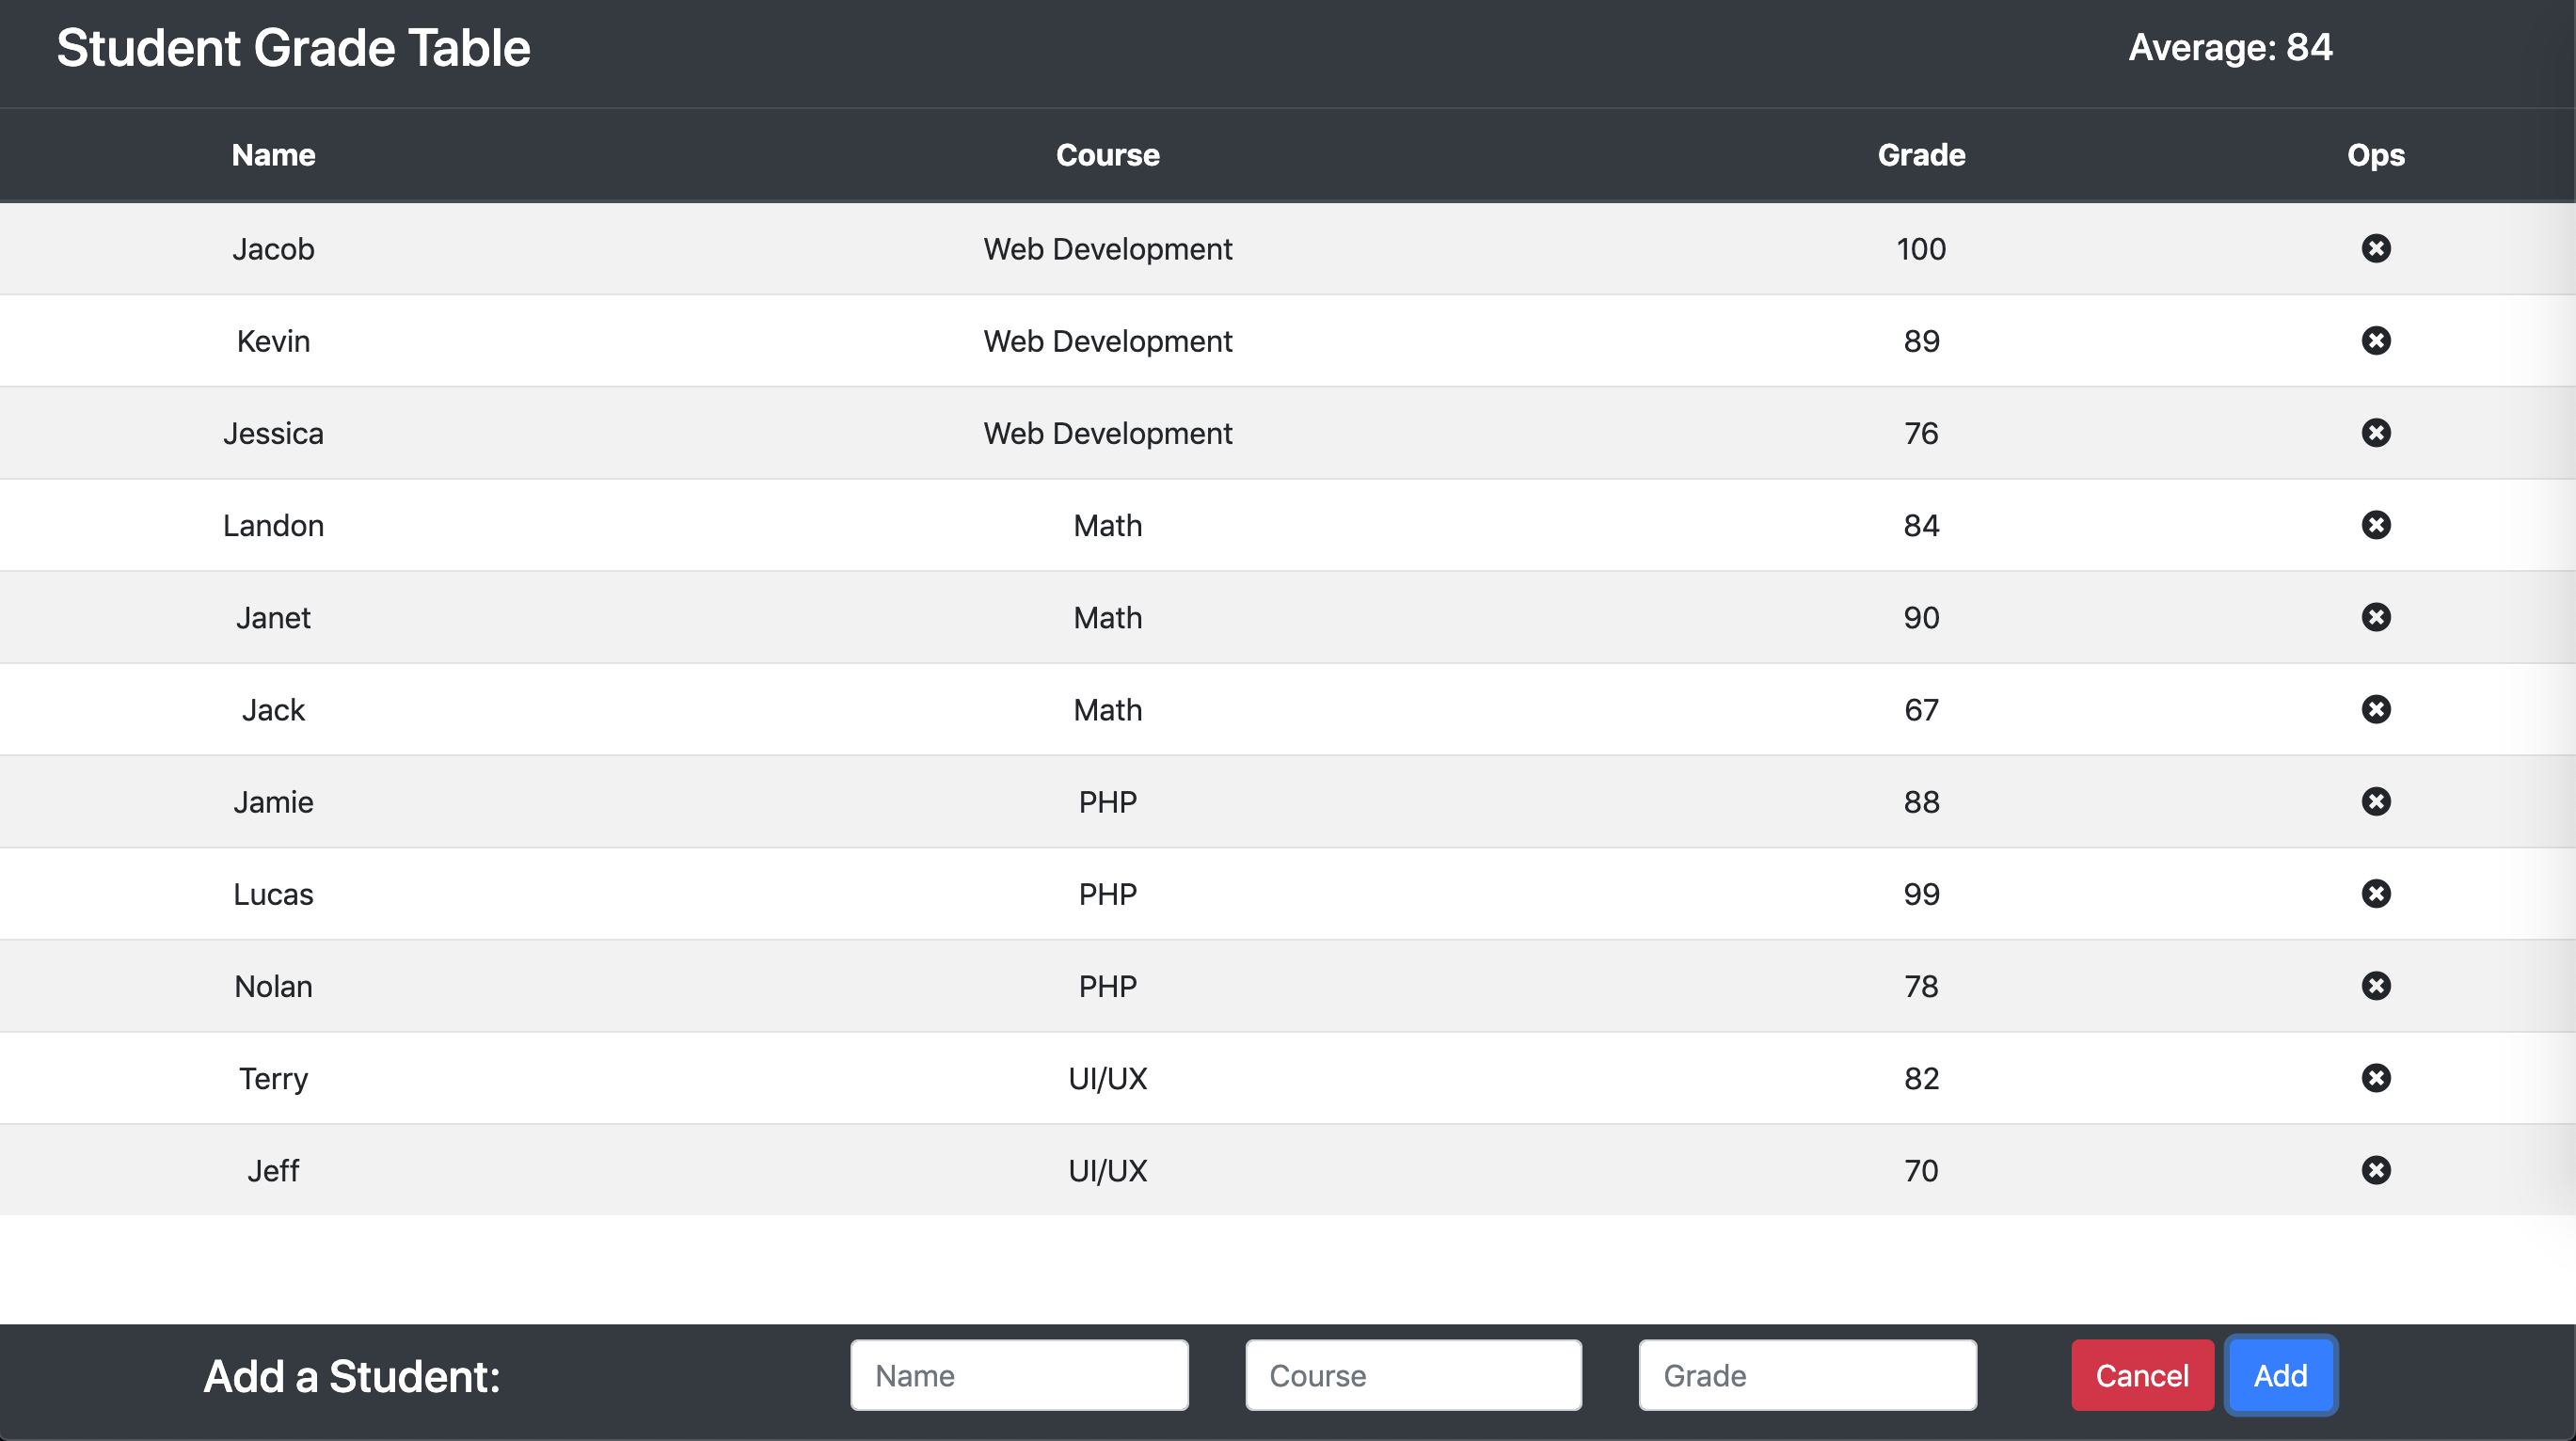The width and height of the screenshot is (2576, 1441).
Task: Remove Janet's record via the X icon
Action: pyautogui.click(x=2375, y=617)
